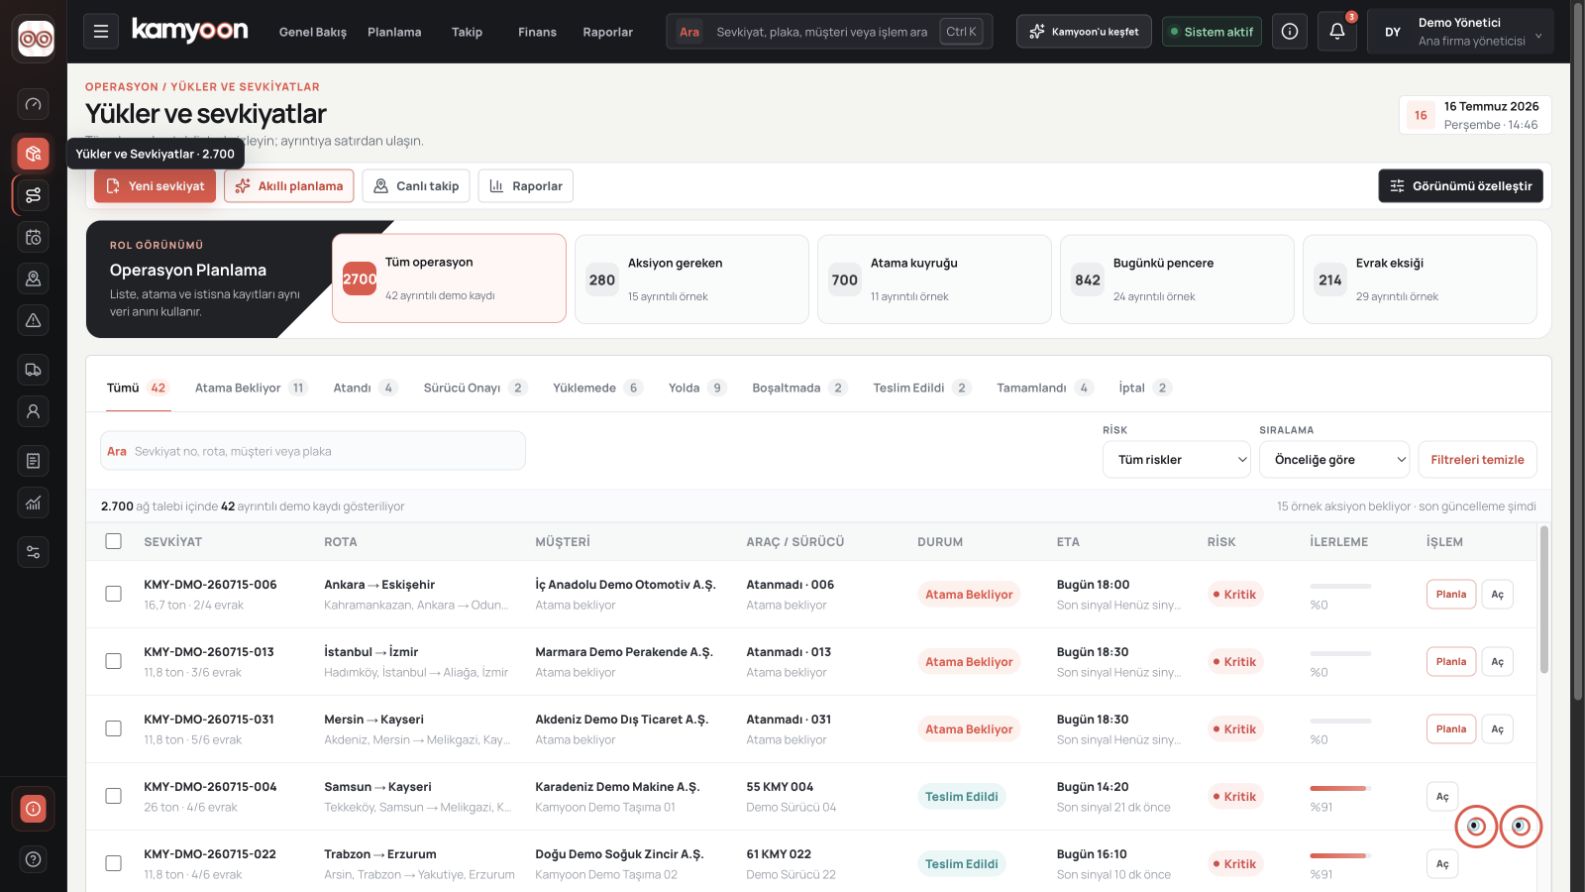Open Raporlar in top navigation
This screenshot has height=892, width=1585.
[x=608, y=32]
